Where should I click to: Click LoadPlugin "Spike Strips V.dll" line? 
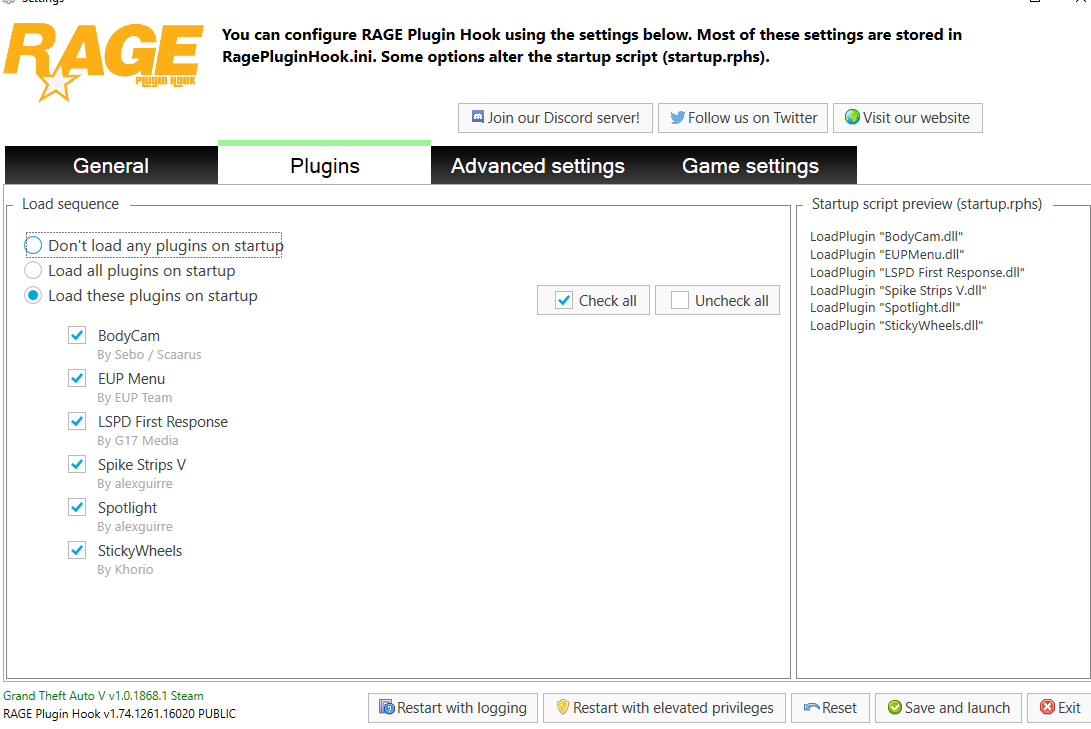[898, 291]
